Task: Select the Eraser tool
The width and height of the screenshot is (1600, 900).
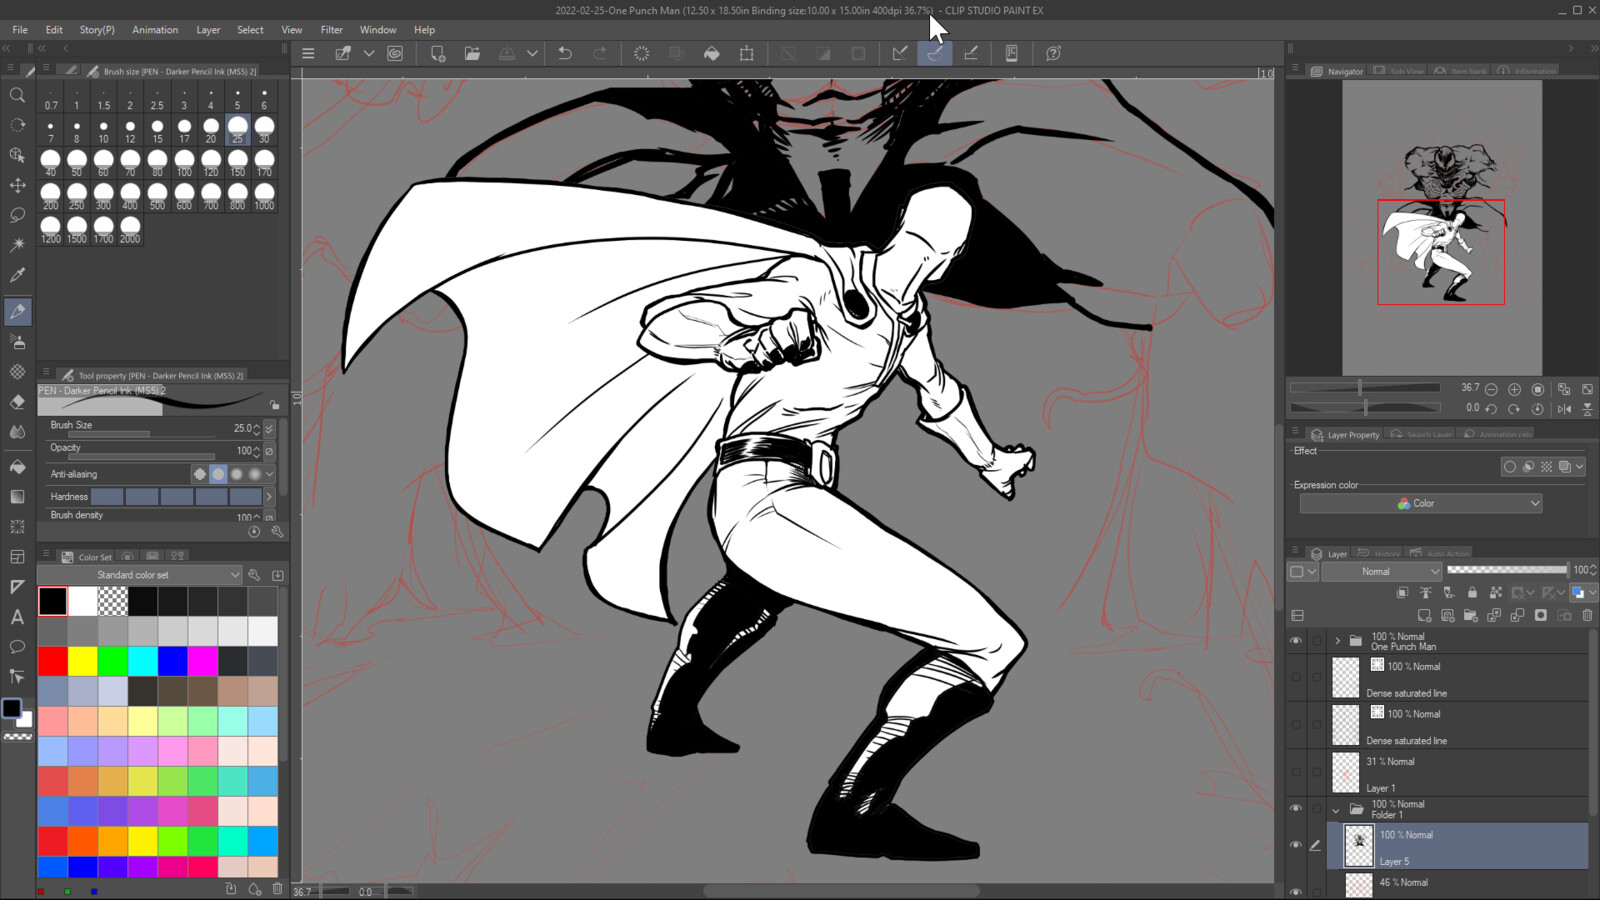Action: pos(17,402)
